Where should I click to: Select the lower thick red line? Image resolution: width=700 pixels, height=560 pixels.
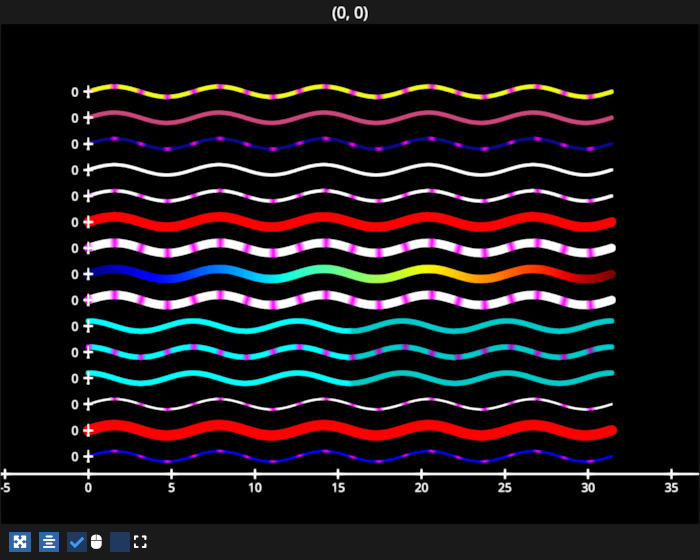point(350,430)
